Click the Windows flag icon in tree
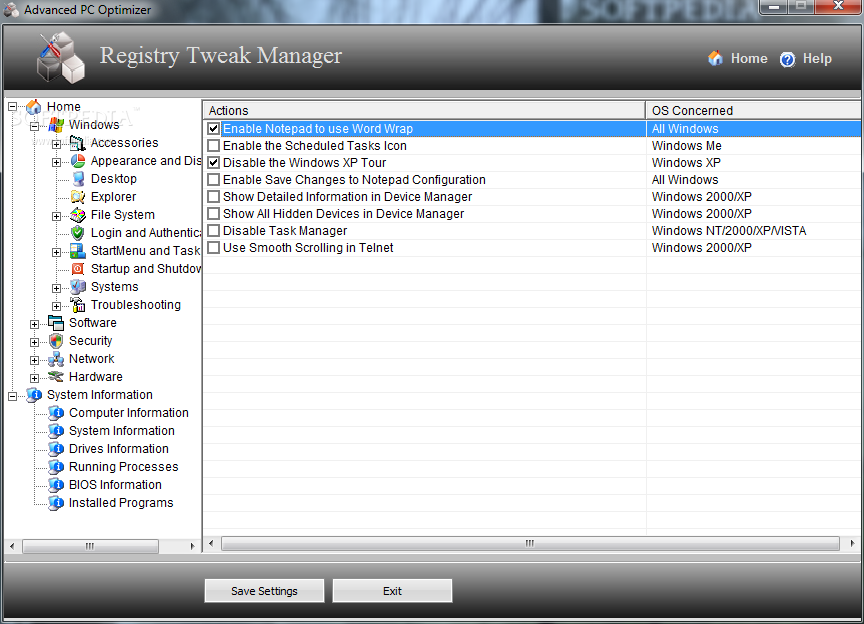 coord(56,125)
